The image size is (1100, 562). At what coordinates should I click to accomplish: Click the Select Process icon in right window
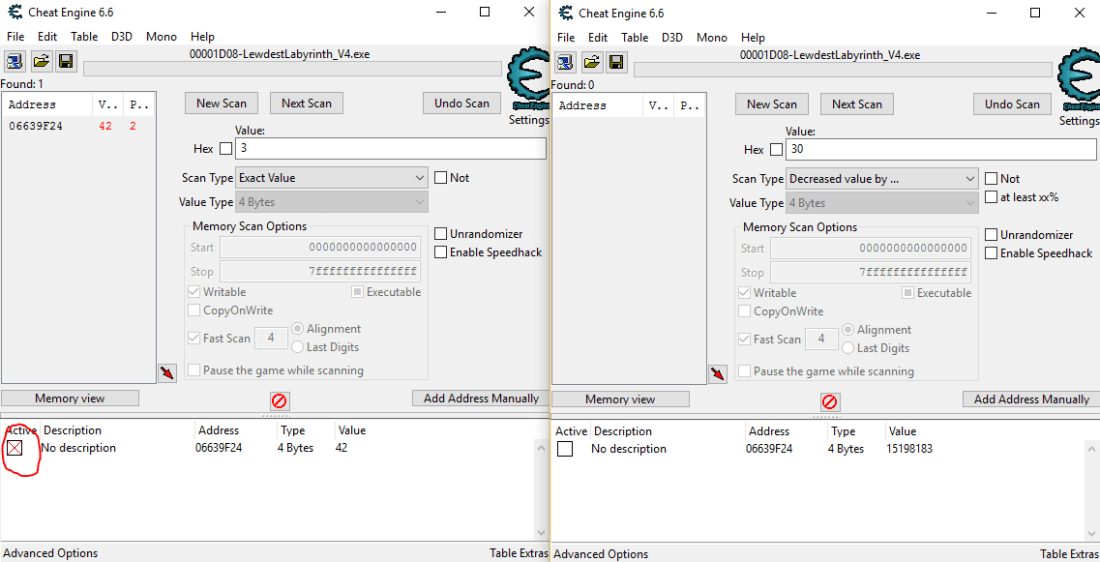coord(566,63)
